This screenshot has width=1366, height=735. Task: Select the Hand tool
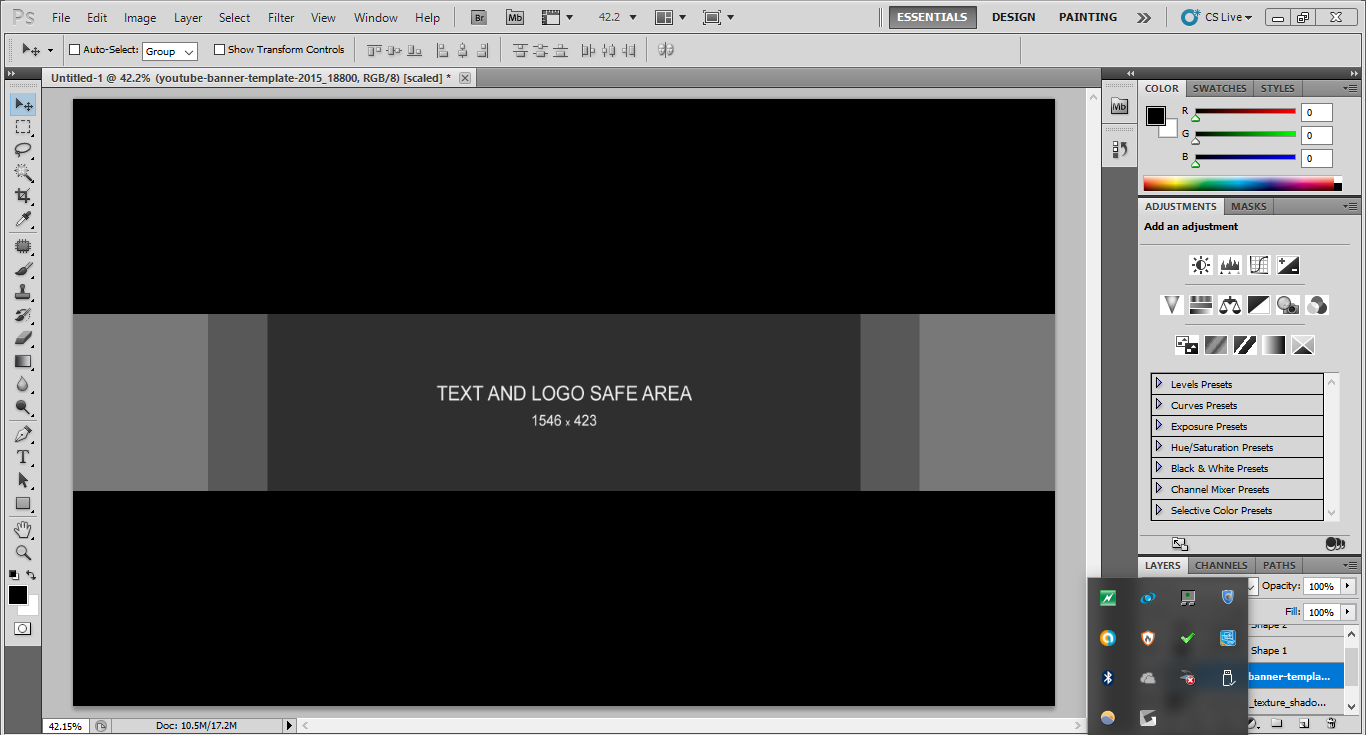23,529
